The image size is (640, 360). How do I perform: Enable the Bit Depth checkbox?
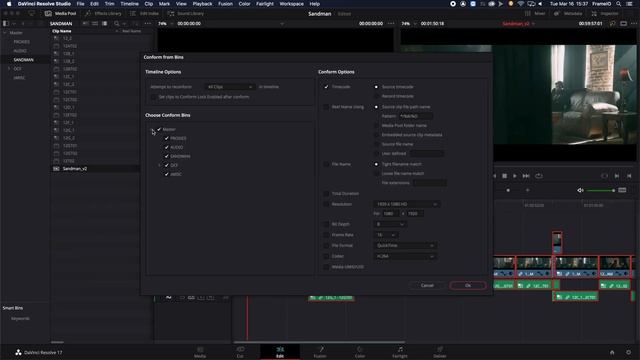[326, 224]
